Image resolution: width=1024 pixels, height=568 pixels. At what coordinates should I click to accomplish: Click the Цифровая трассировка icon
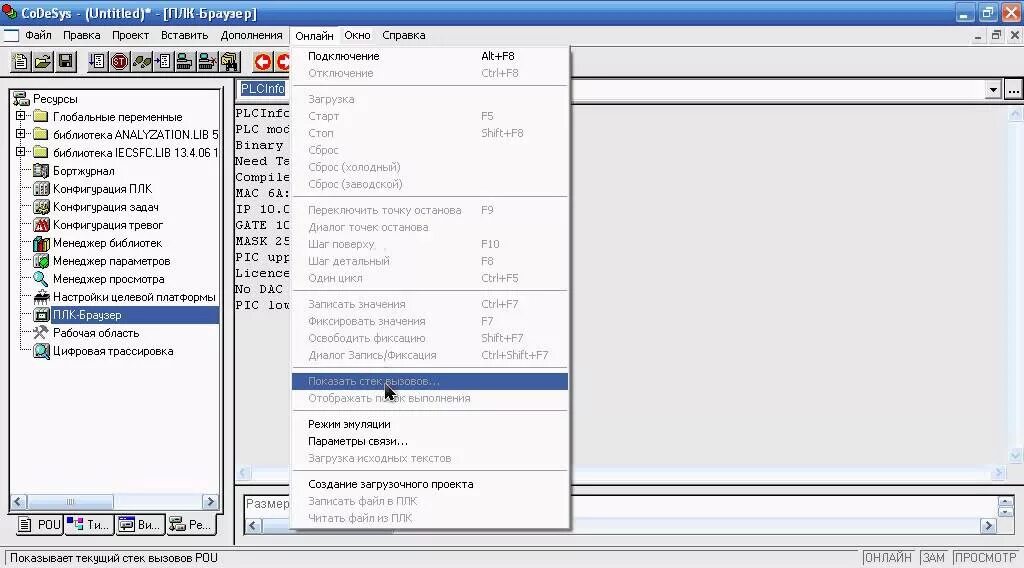41,351
